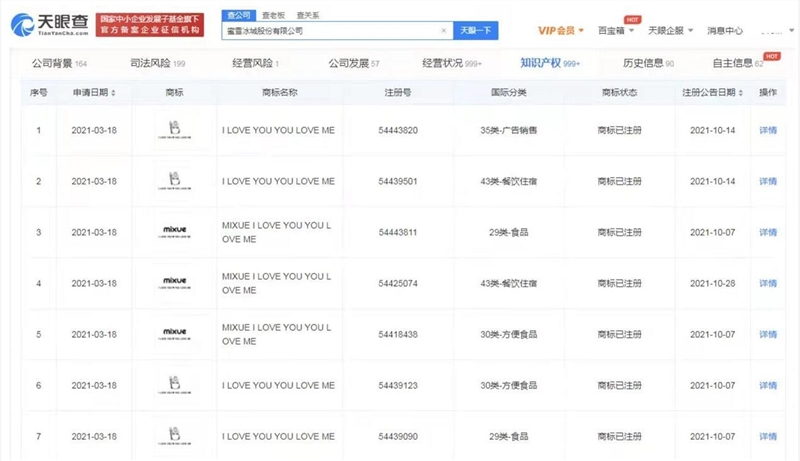Open trademark image in row 1

coord(174,130)
